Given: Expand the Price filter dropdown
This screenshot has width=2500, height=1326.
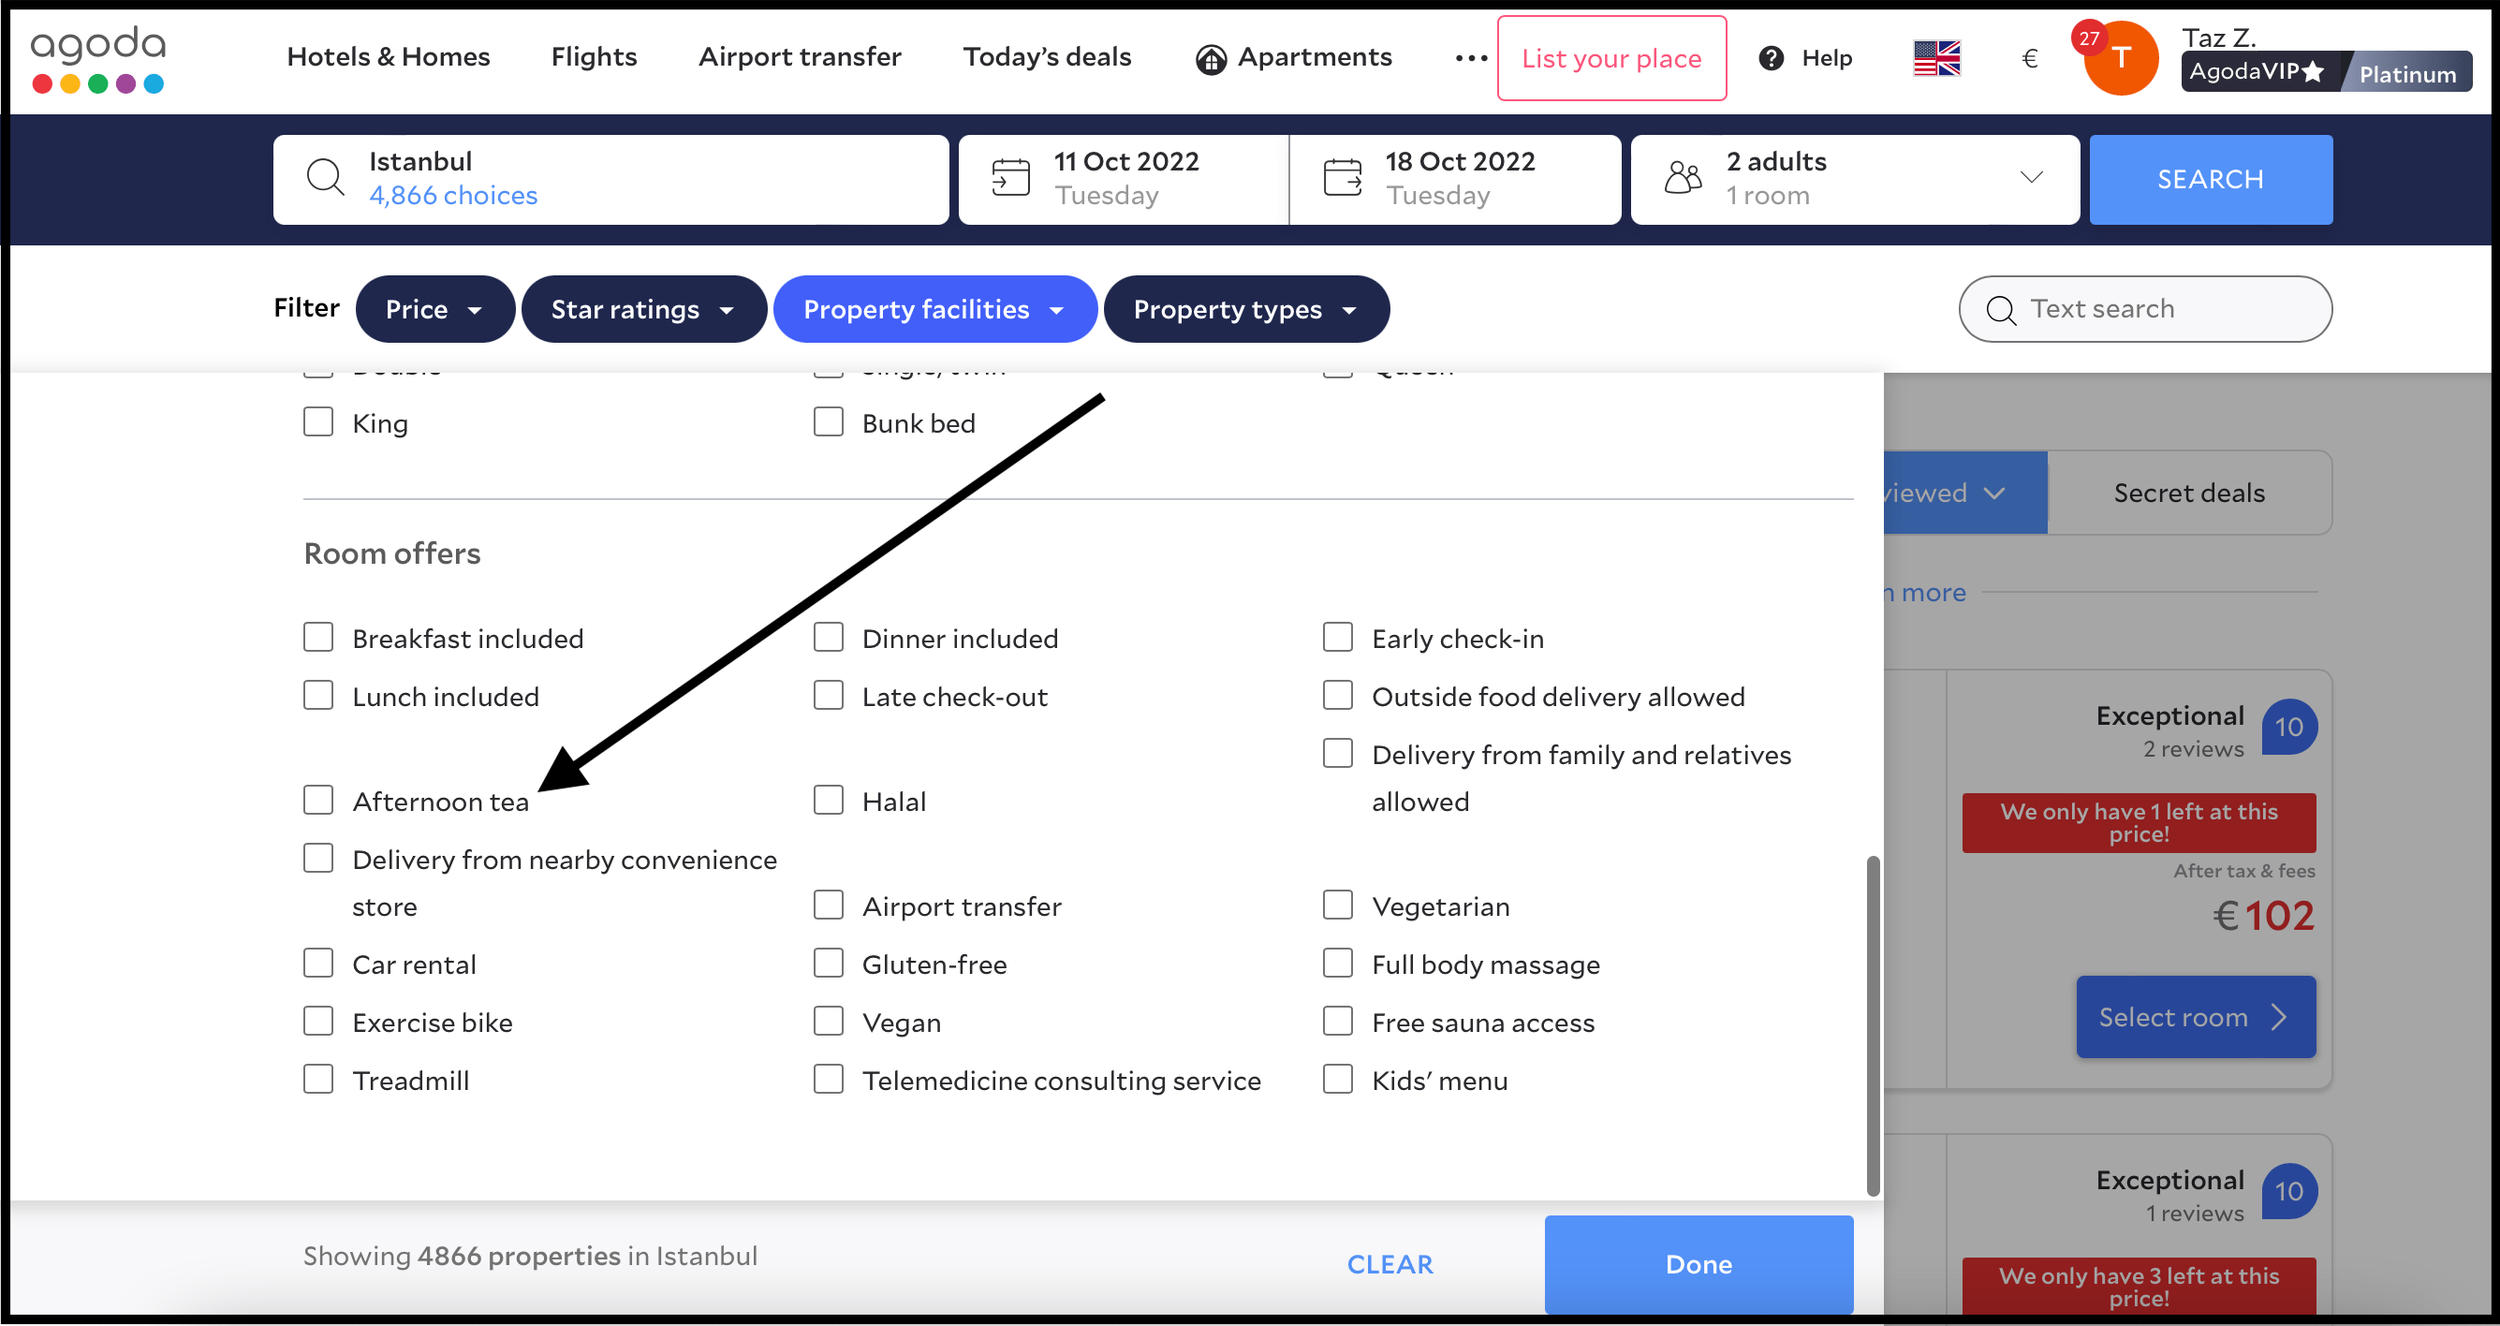Looking at the screenshot, I should (x=434, y=309).
